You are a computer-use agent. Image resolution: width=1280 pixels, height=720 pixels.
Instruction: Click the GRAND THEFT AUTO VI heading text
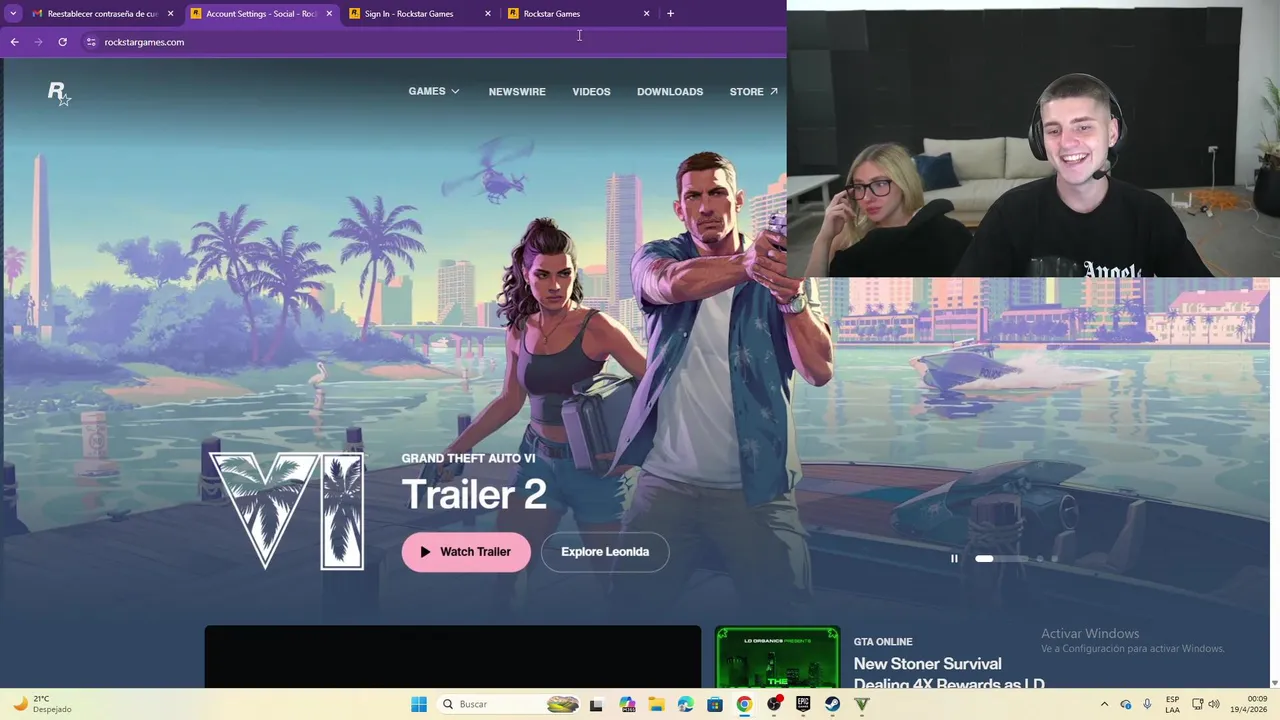[468, 458]
